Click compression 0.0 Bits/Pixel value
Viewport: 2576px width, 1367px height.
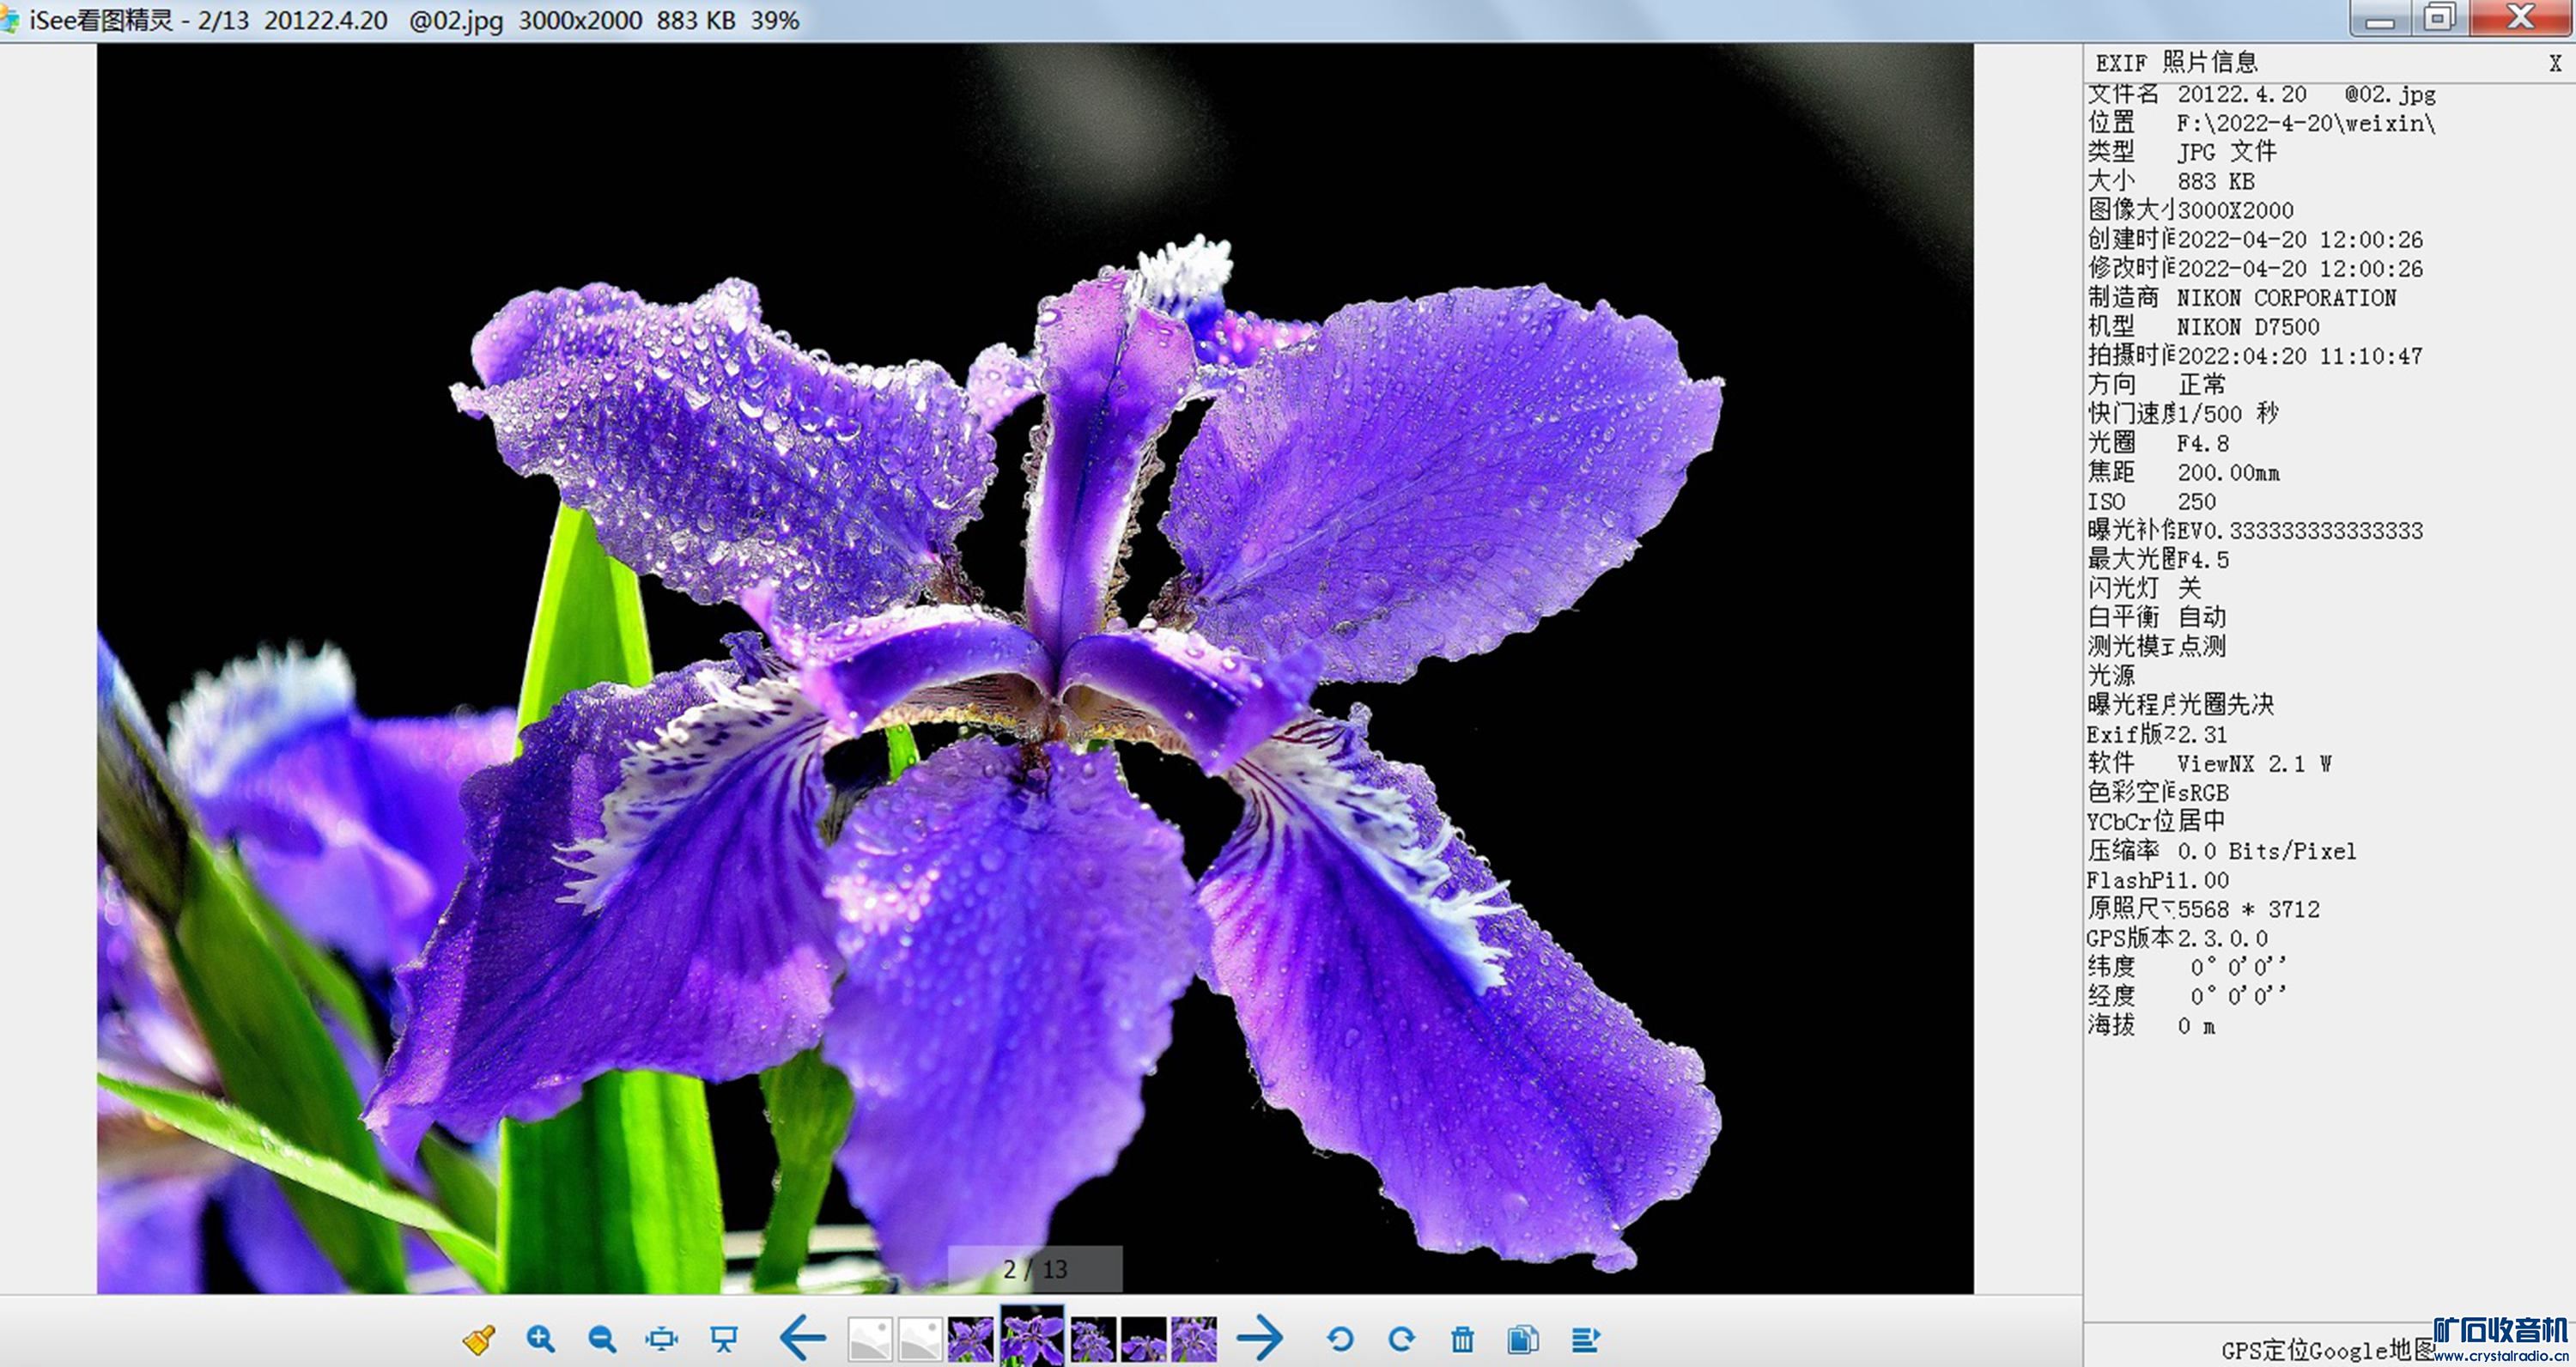tap(2267, 851)
